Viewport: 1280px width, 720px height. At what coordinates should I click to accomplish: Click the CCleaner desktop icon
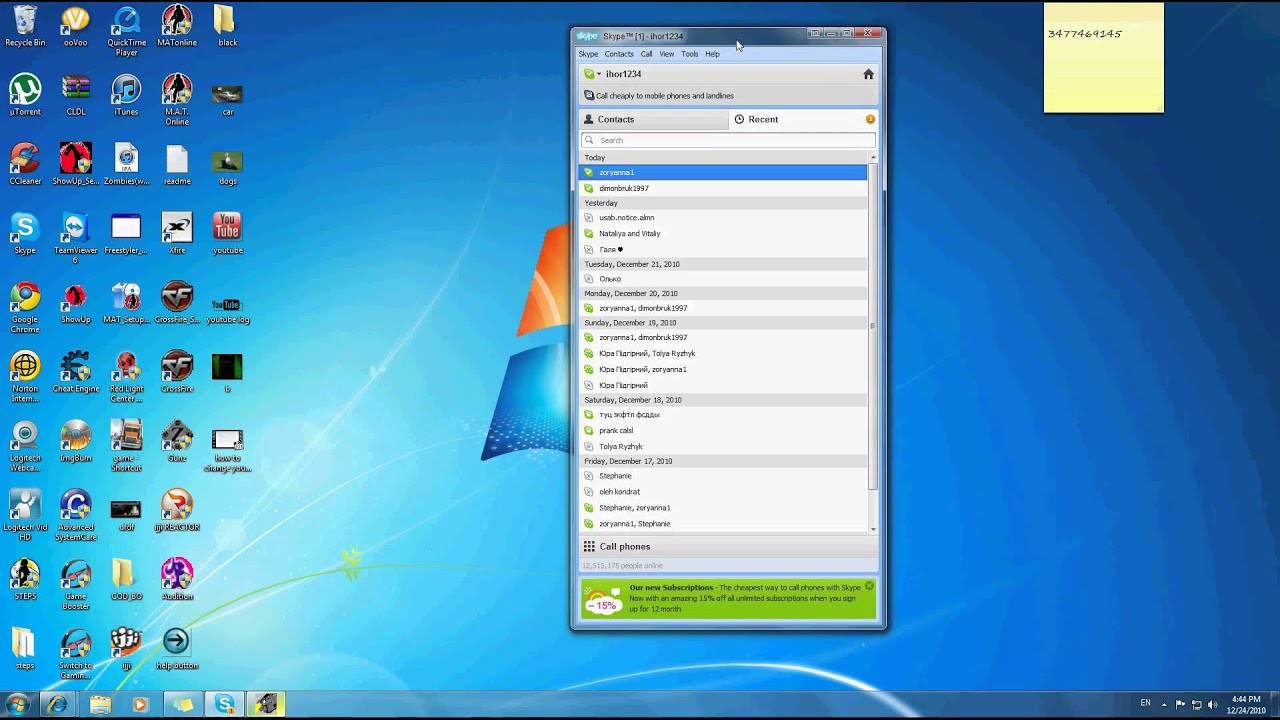point(25,165)
